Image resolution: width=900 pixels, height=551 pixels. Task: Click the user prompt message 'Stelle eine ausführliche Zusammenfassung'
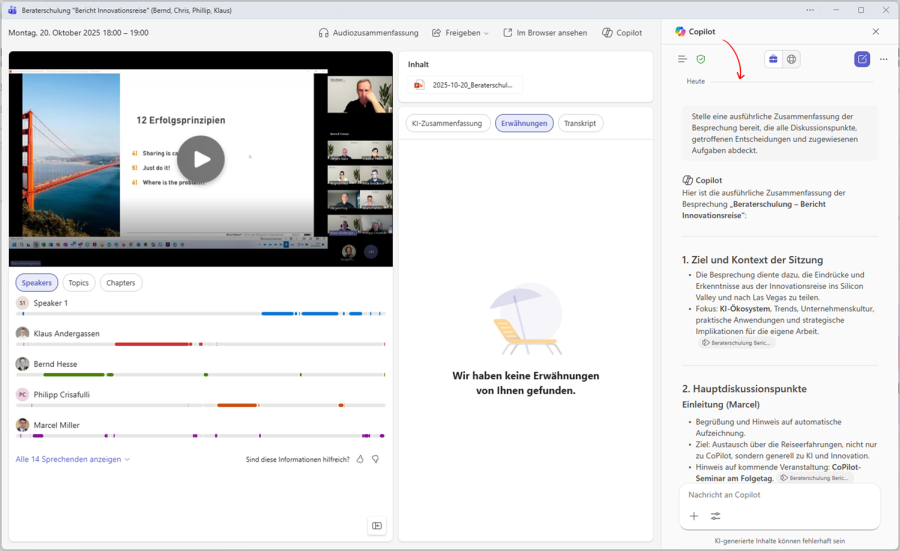pos(780,133)
